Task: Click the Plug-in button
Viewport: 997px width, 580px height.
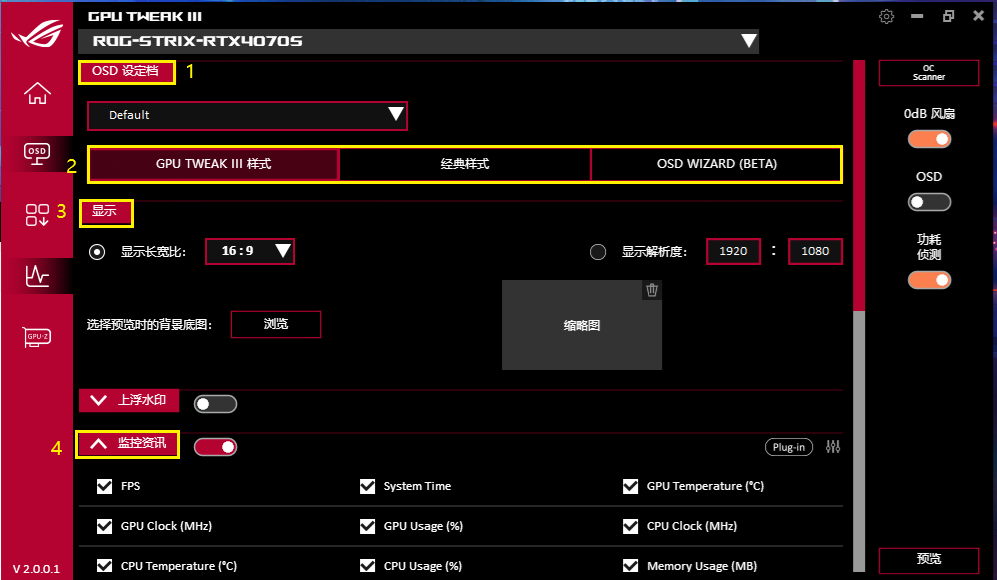Action: pyautogui.click(x=788, y=447)
